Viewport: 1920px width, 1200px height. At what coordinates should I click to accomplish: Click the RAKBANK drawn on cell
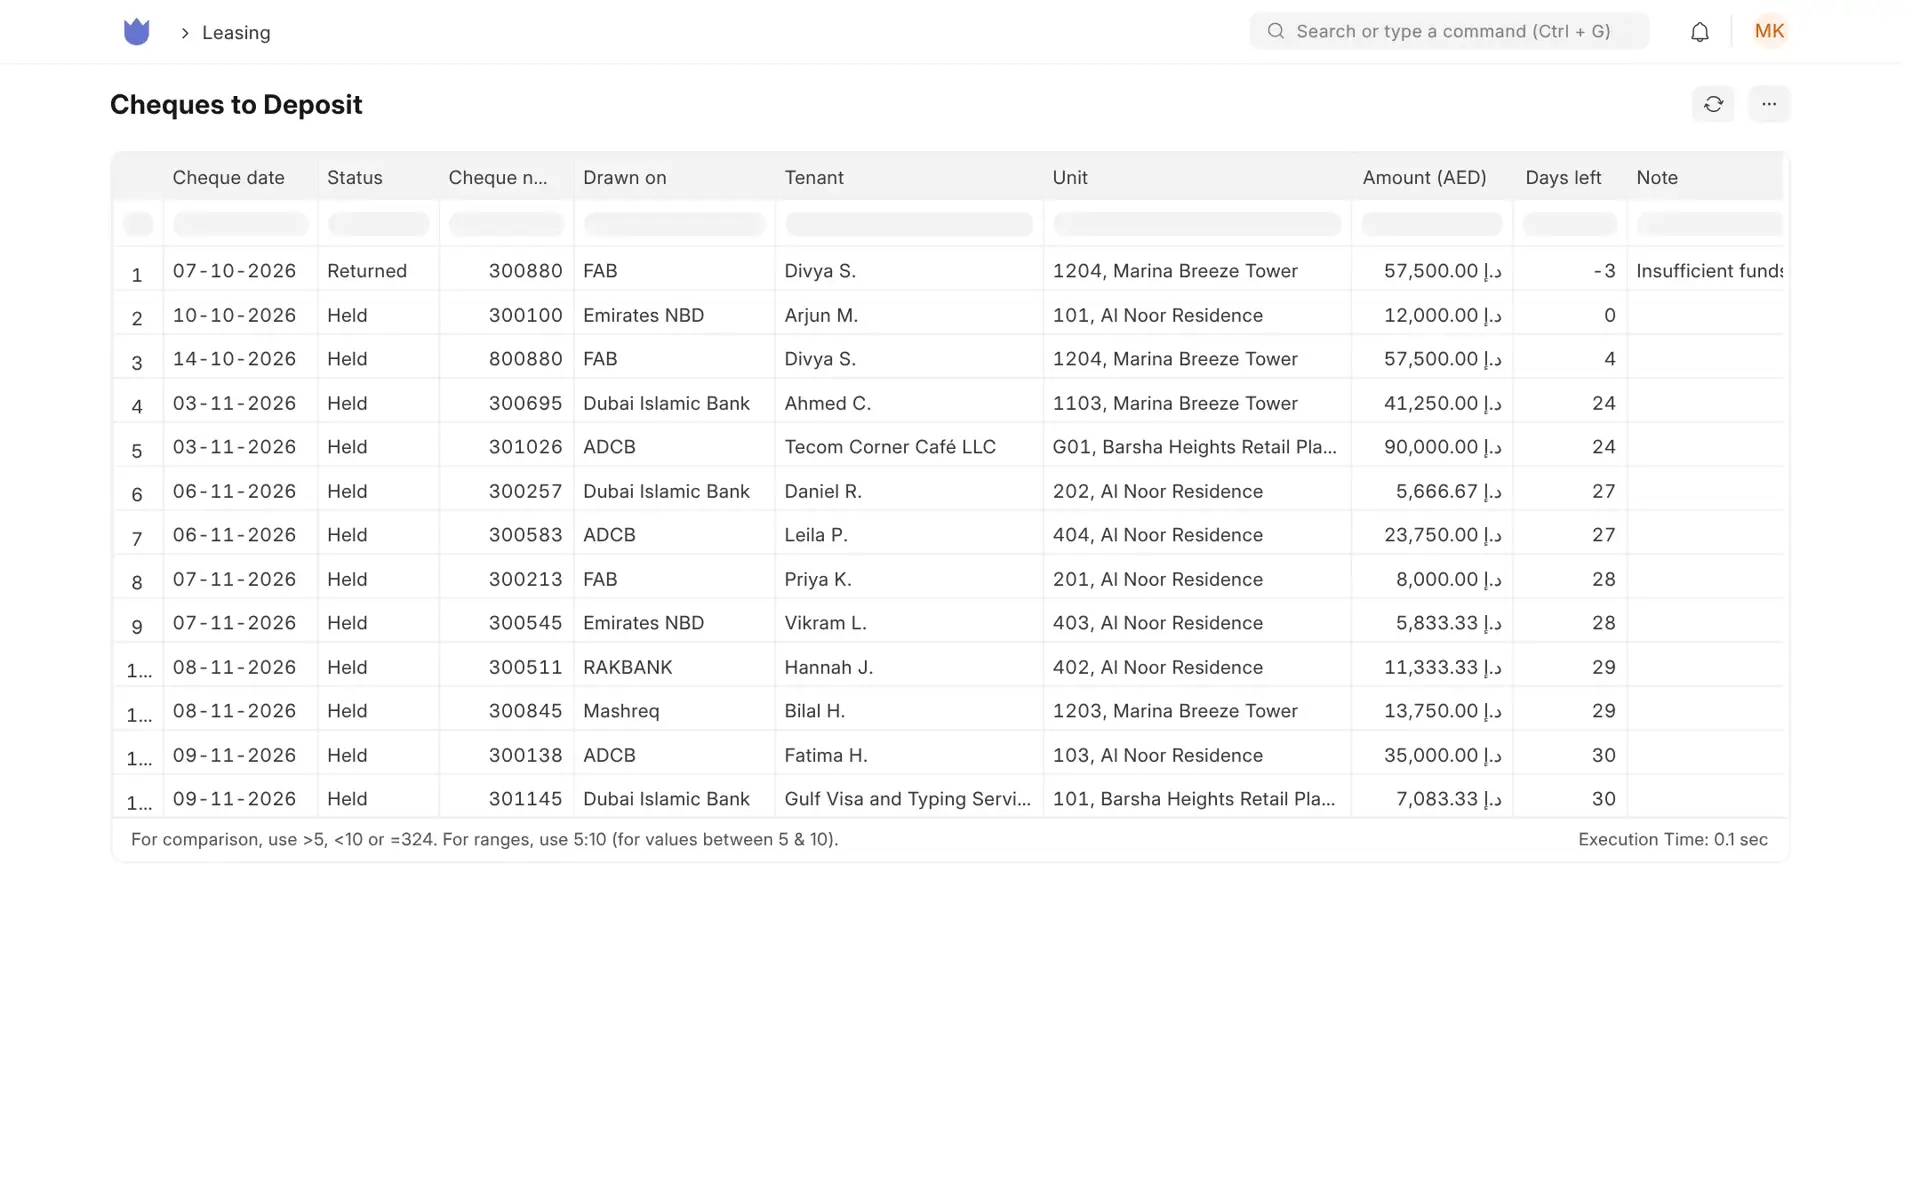674,667
